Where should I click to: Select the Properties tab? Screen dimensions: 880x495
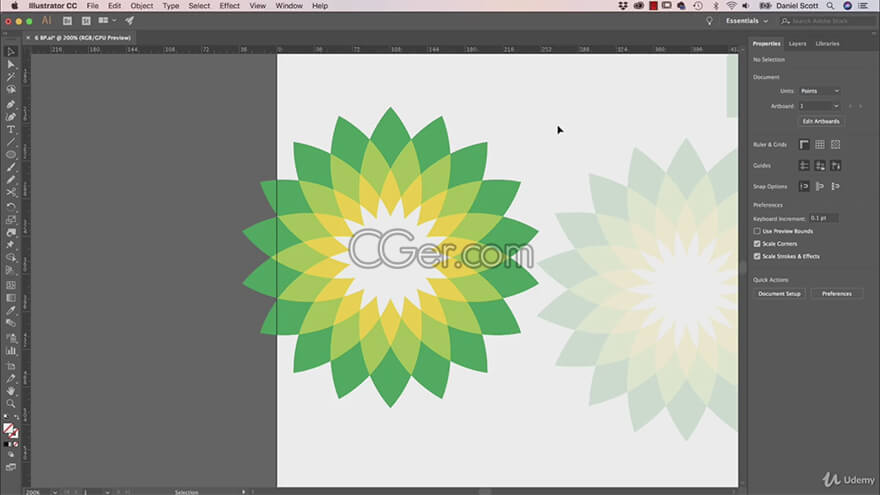point(766,44)
